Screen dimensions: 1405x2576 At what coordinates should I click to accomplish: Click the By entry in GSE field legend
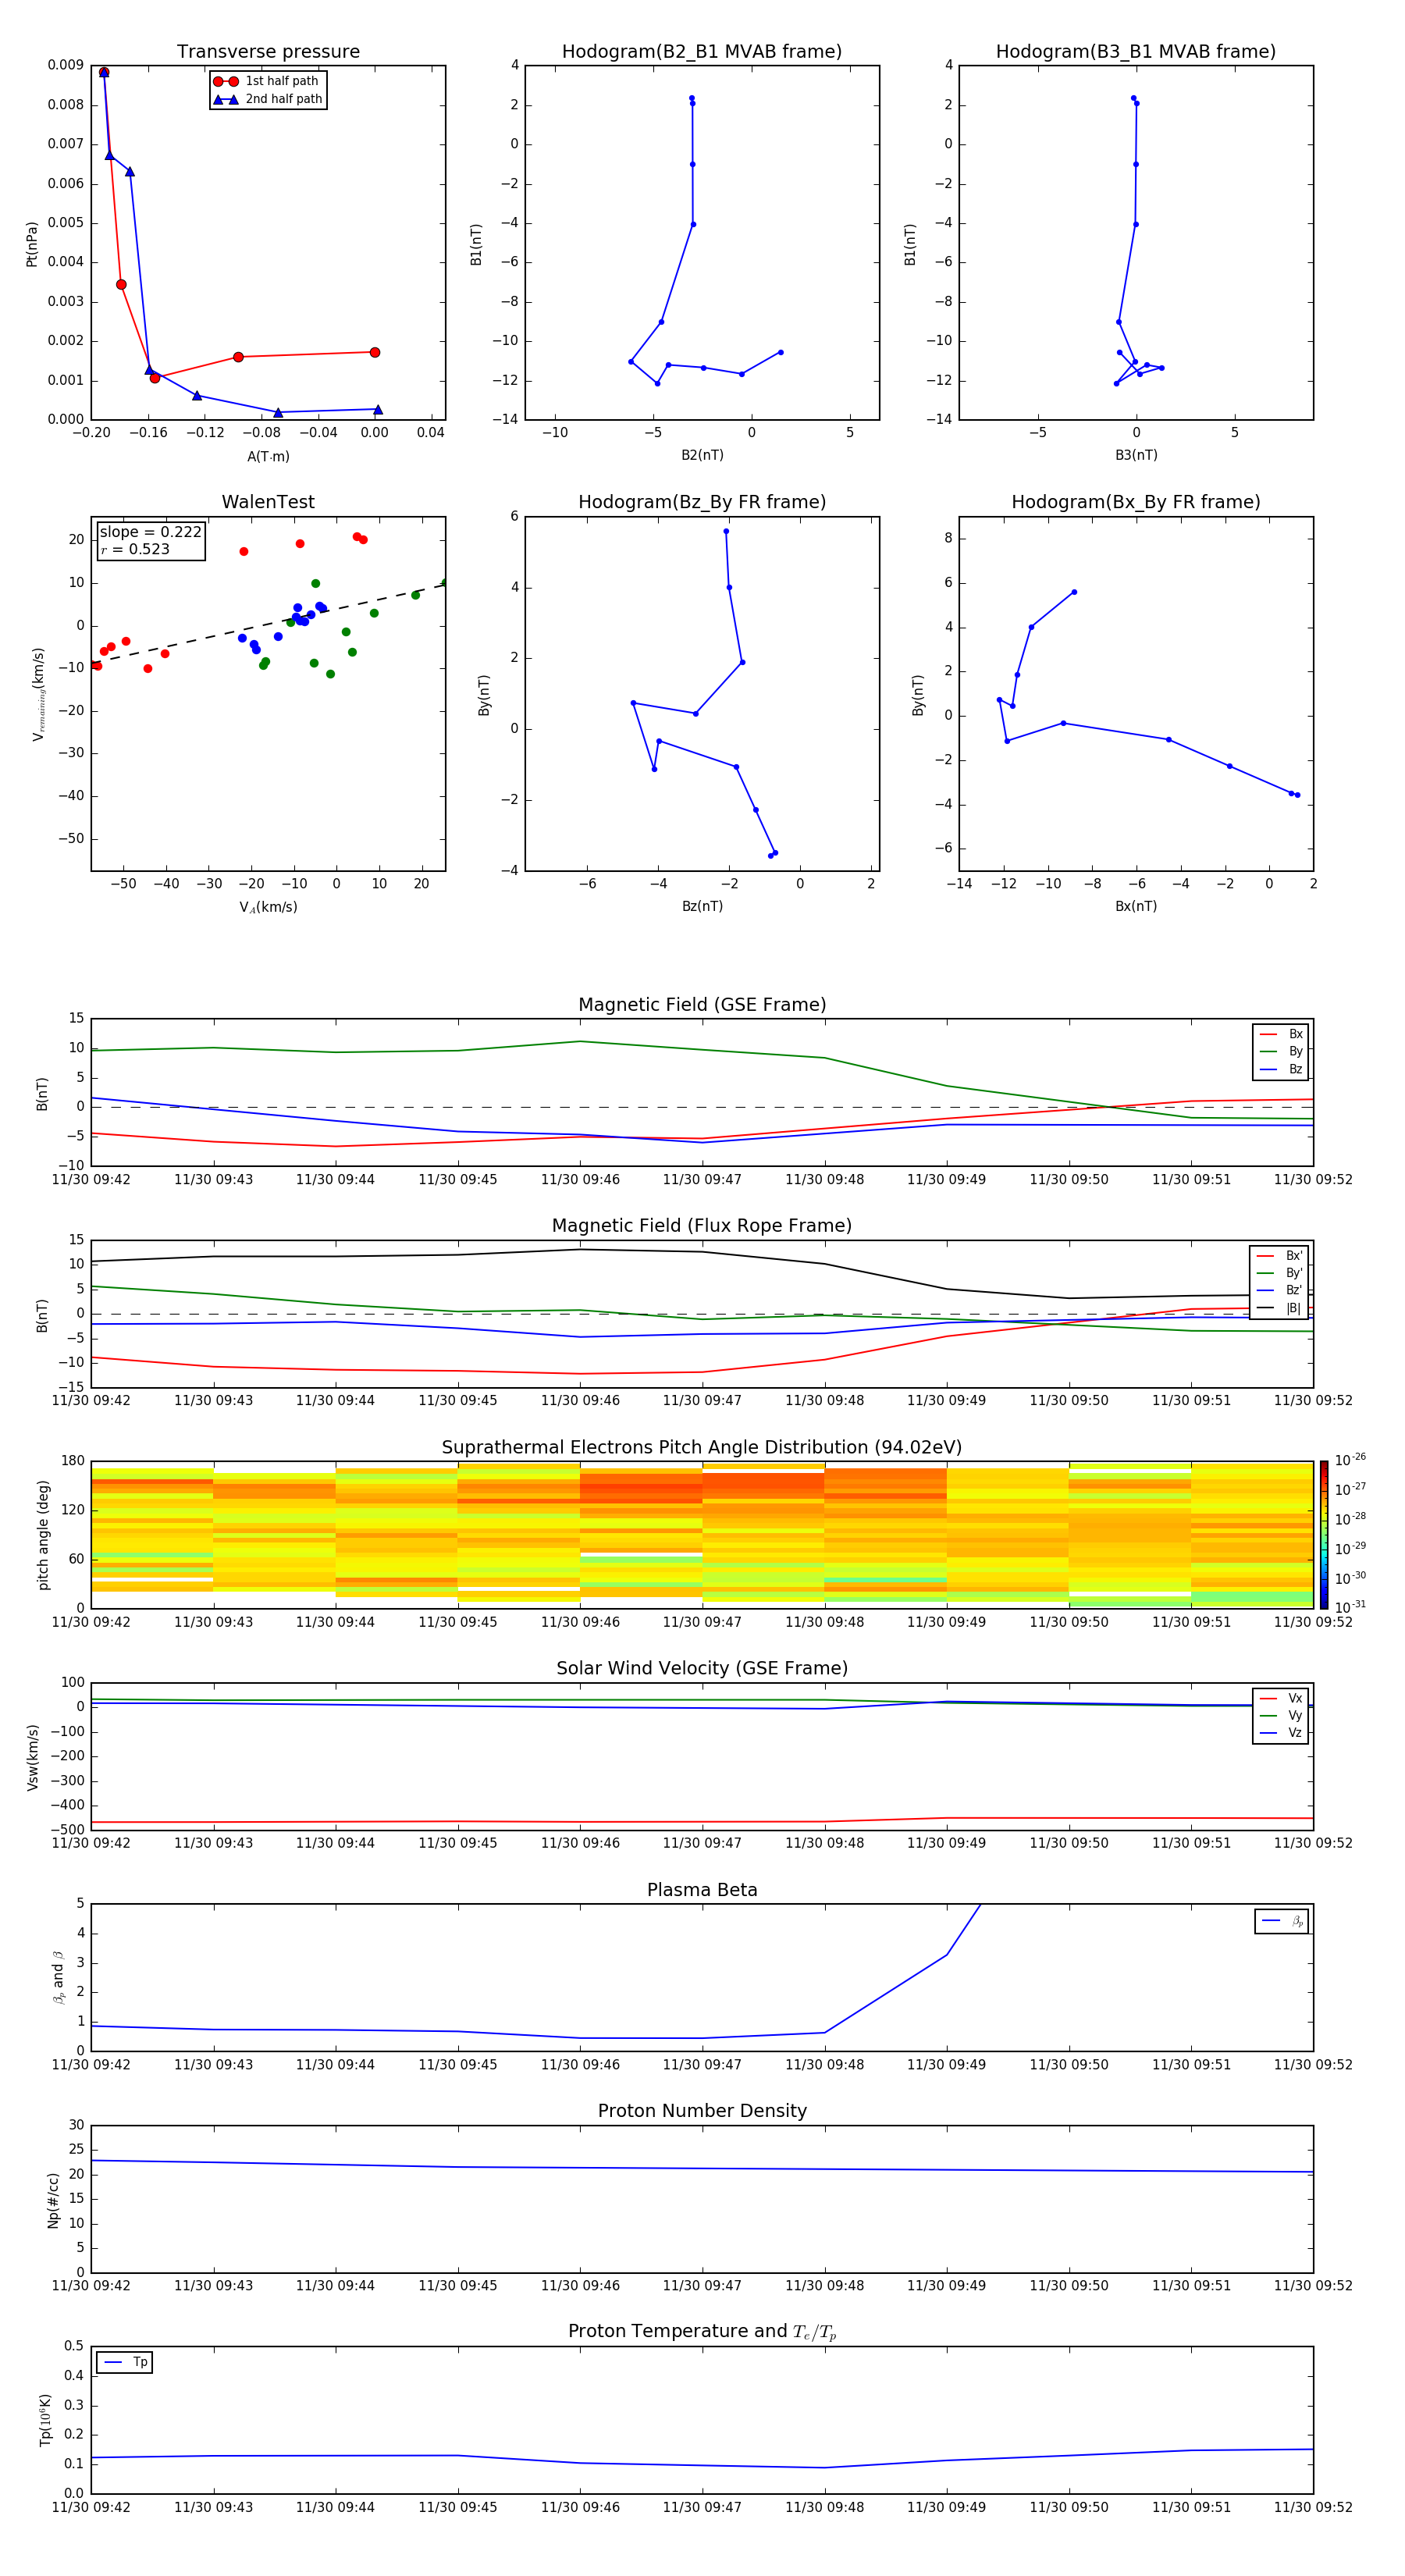click(x=1281, y=1052)
